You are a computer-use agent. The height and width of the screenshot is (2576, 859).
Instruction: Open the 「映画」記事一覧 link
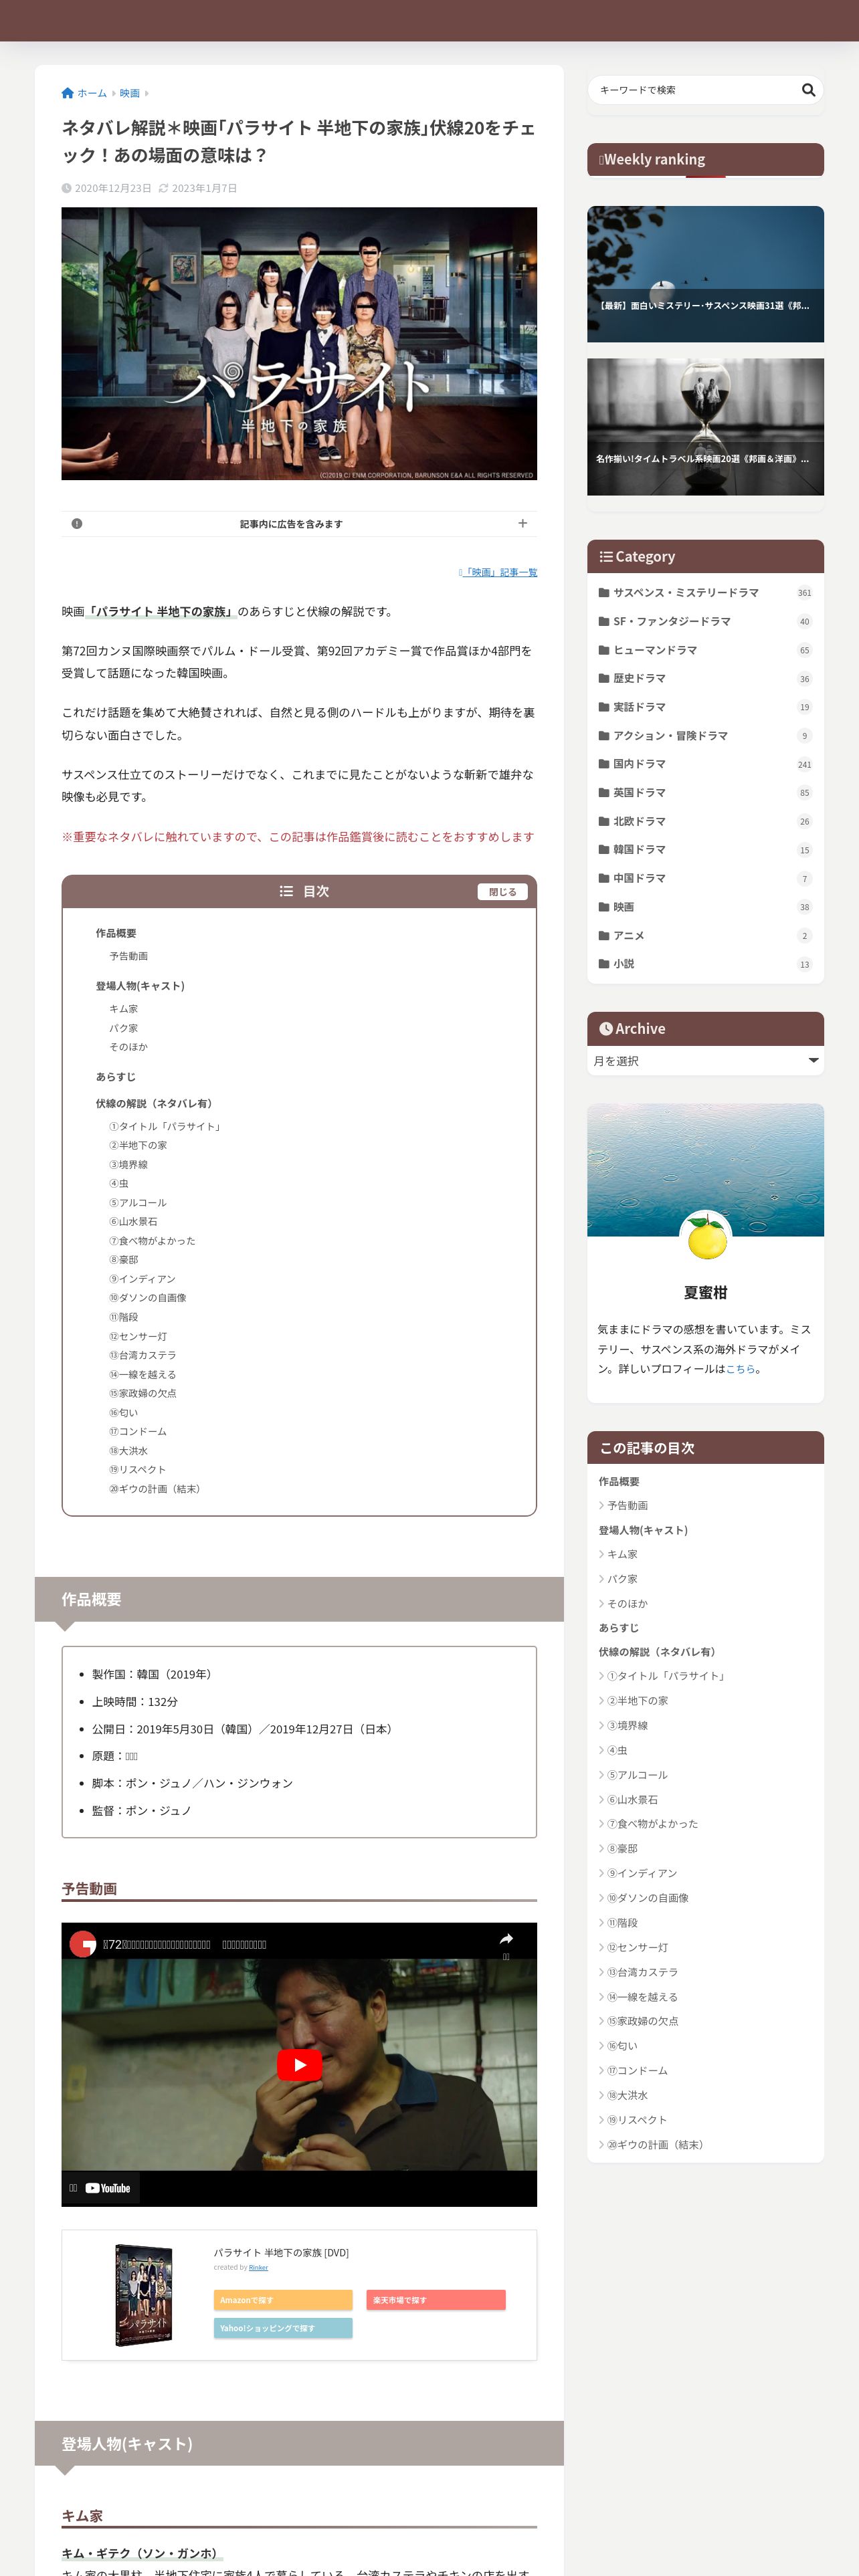pos(498,572)
